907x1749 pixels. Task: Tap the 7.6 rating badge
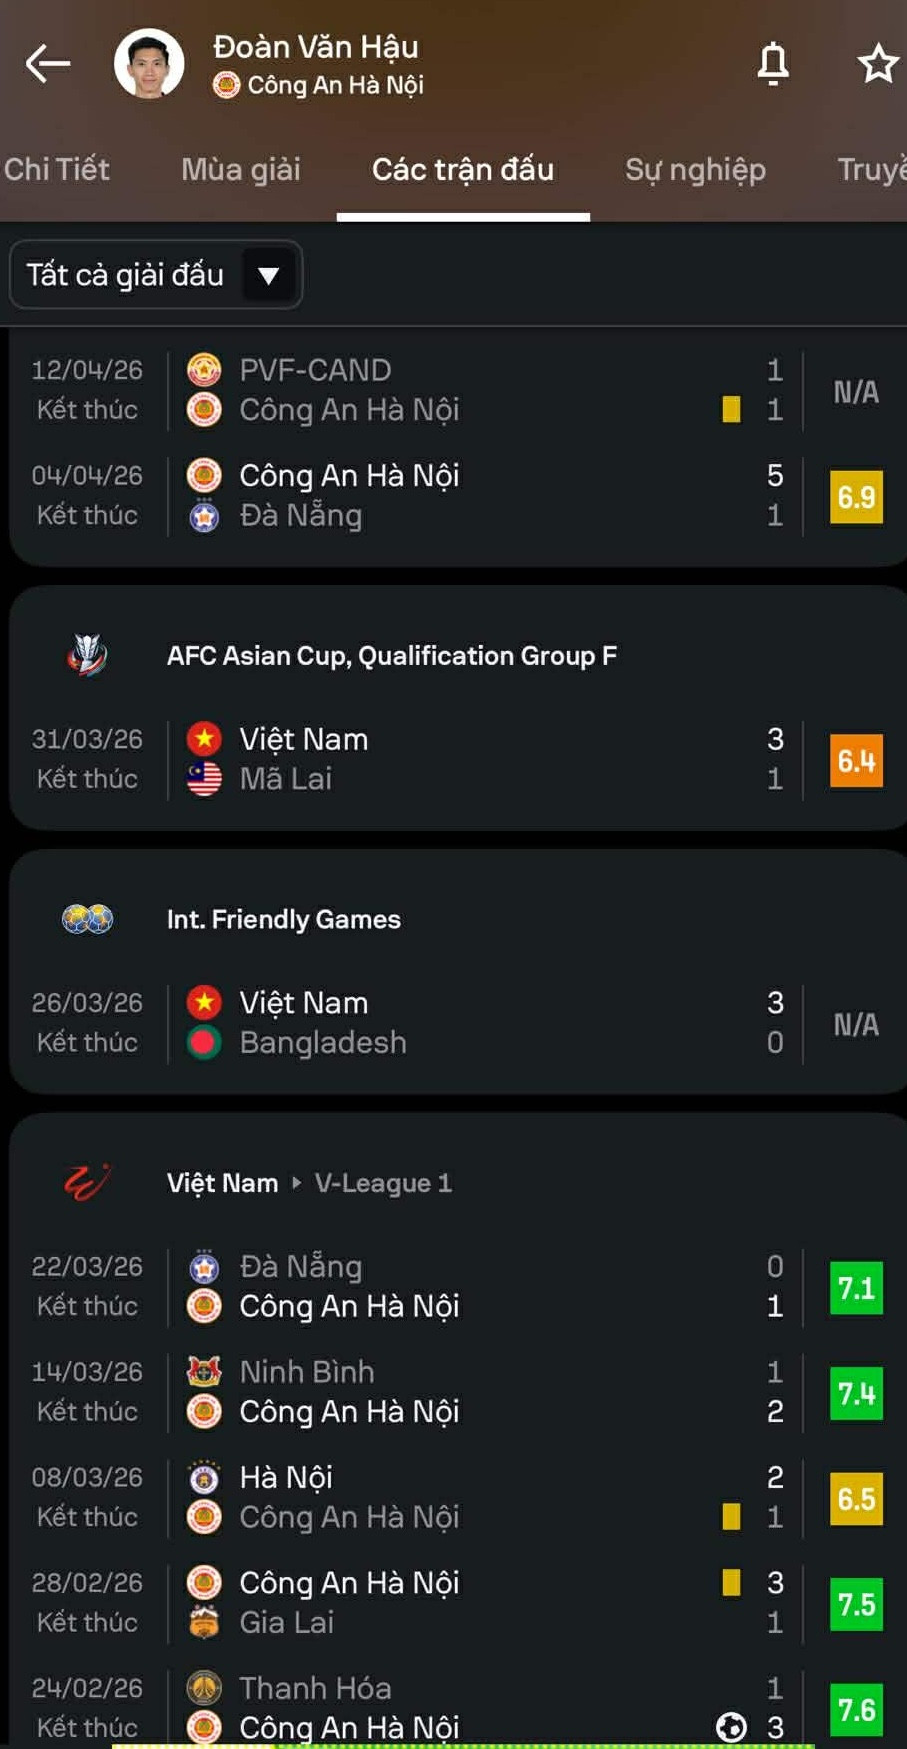[x=856, y=1709]
